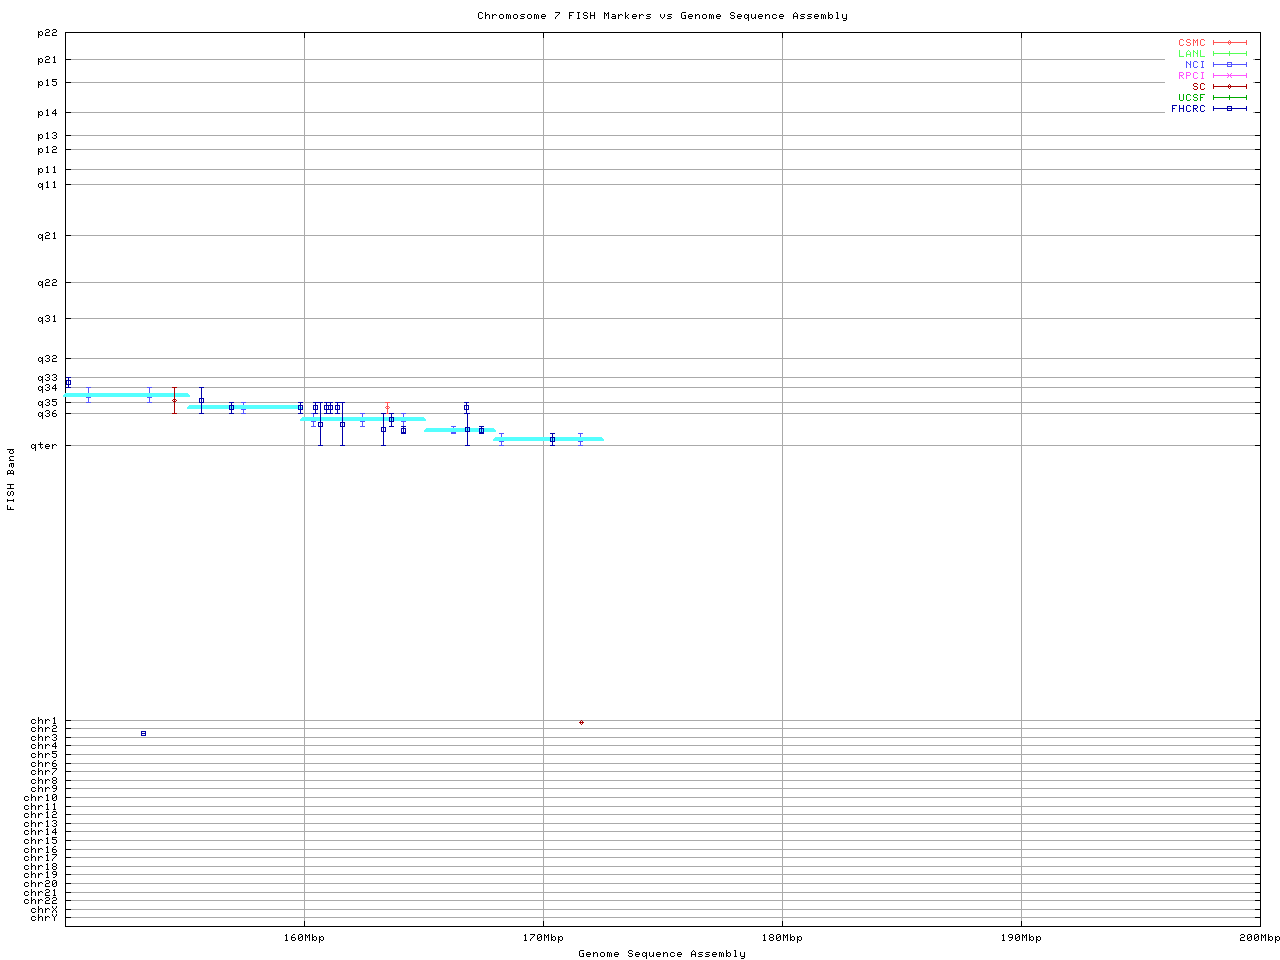Click the 170Mbp x-axis label

(543, 938)
